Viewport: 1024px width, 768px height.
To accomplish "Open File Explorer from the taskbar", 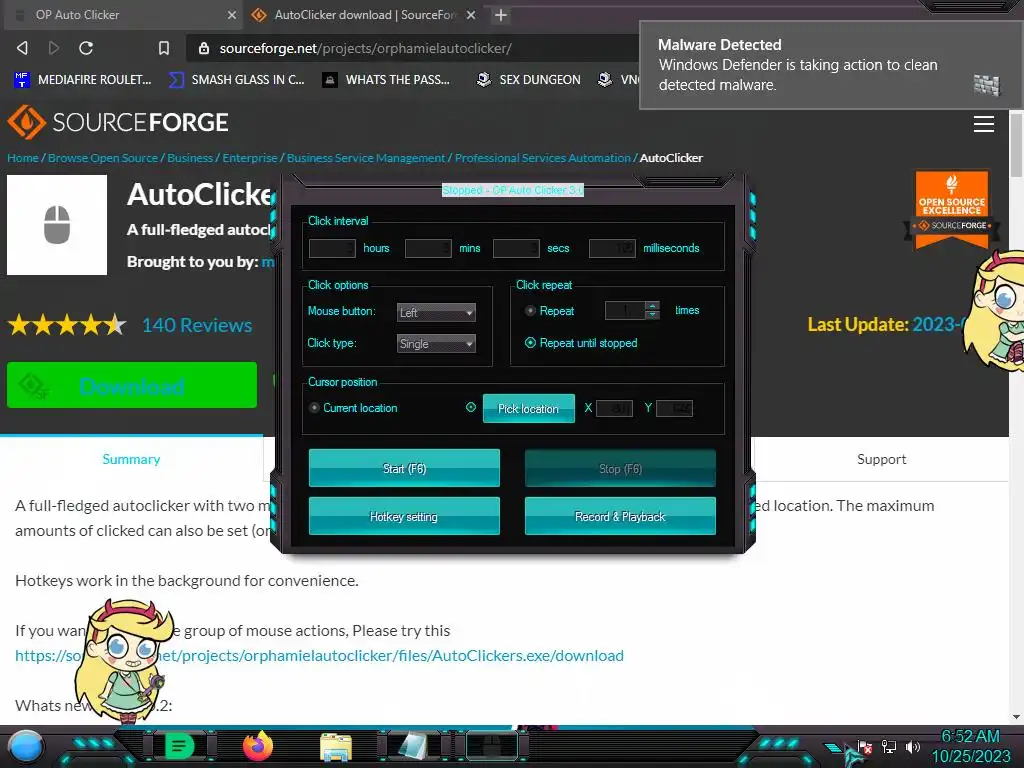I will tap(336, 747).
